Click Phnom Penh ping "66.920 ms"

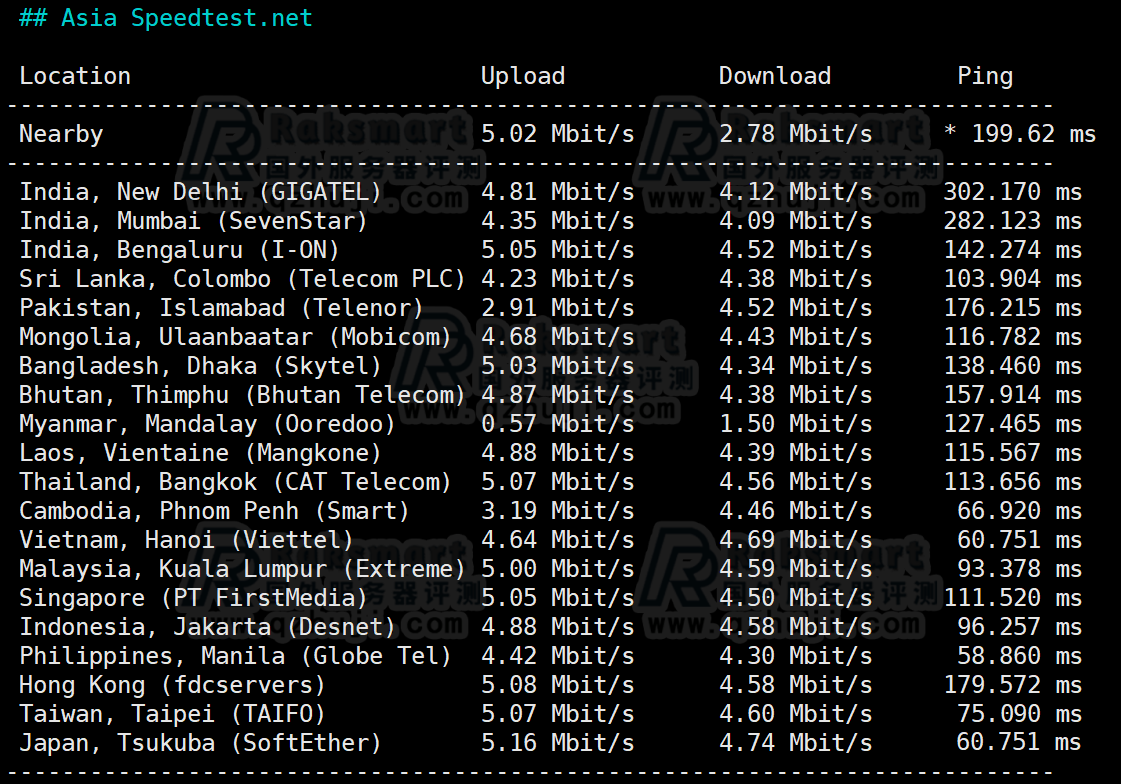1019,510
